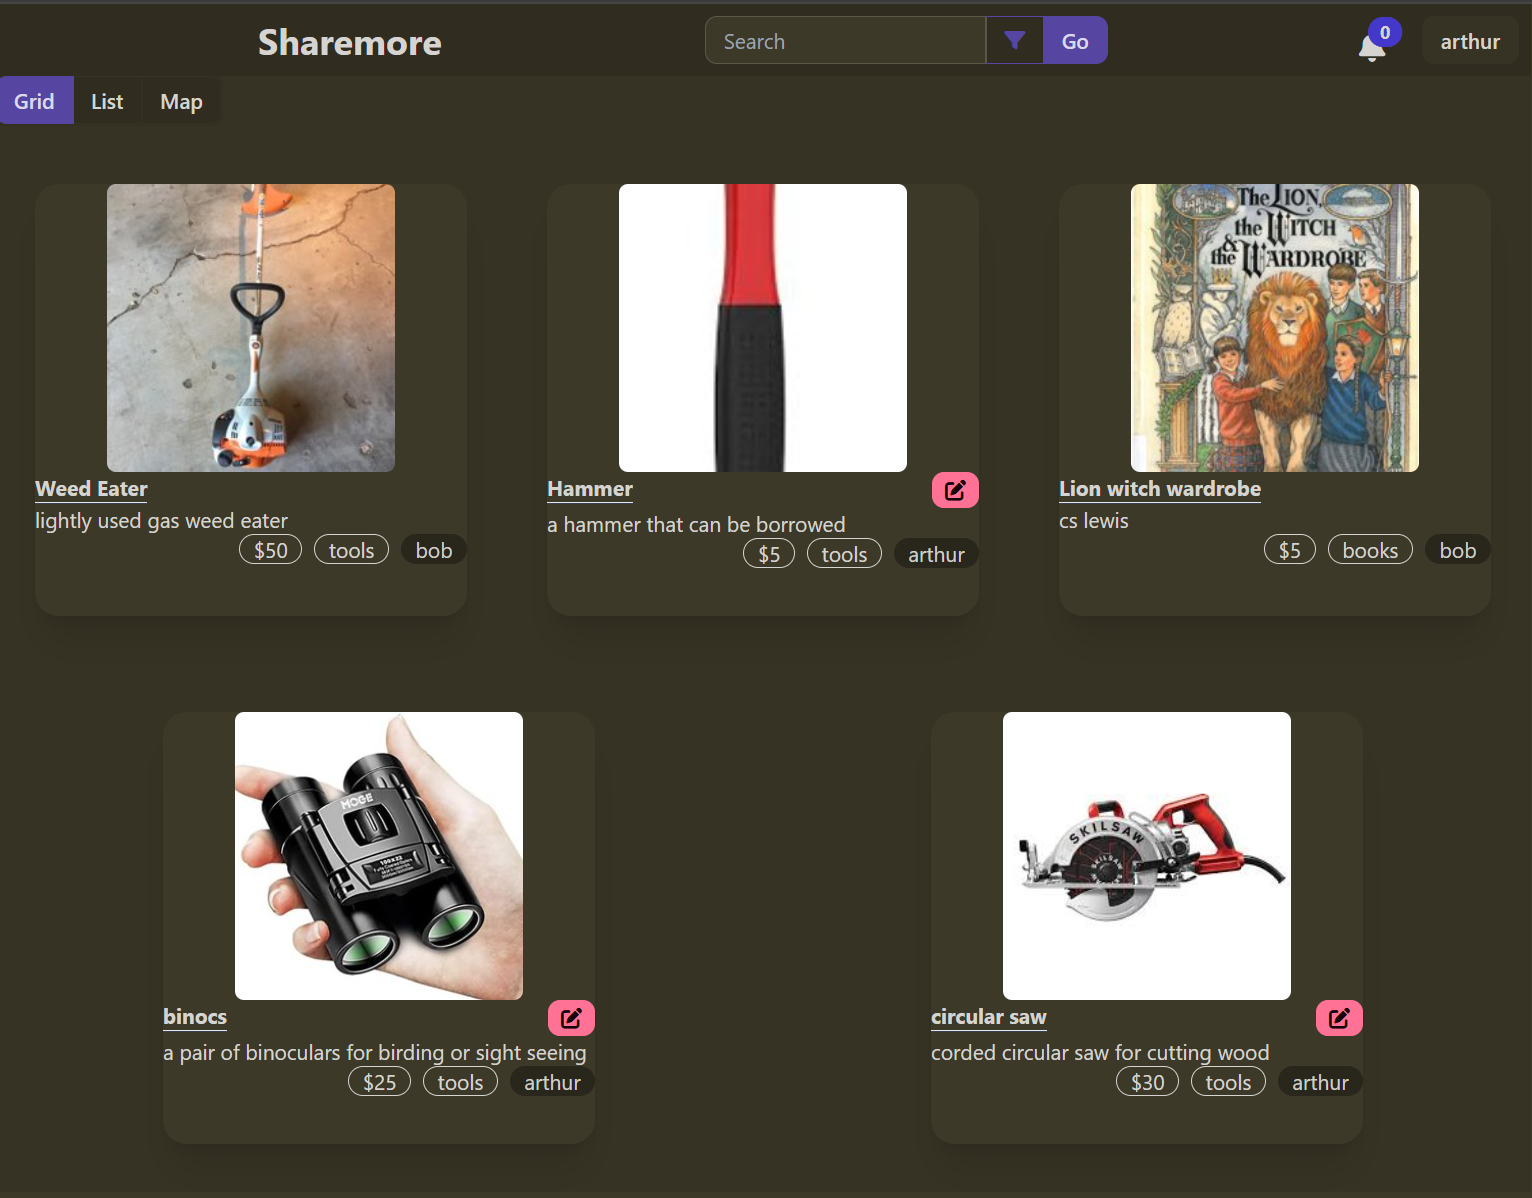Image resolution: width=1532 pixels, height=1198 pixels.
Task: Select the books tag on Lion witch wardrobe
Action: coord(1370,550)
